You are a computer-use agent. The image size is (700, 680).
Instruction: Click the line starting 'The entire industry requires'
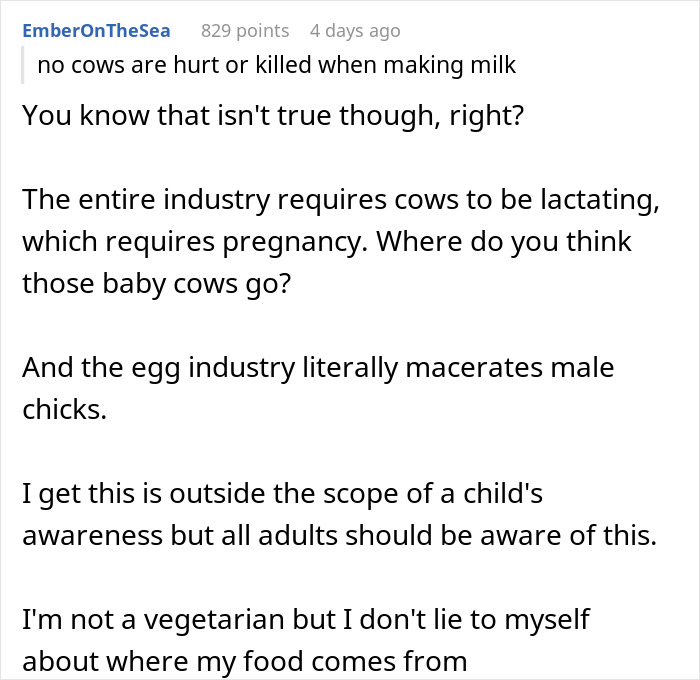340,200
